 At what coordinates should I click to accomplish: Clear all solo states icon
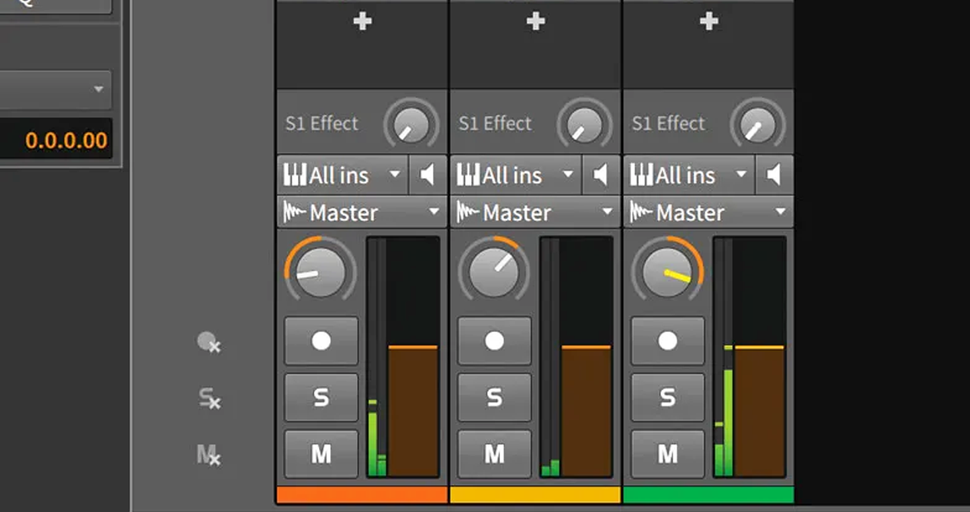click(209, 398)
